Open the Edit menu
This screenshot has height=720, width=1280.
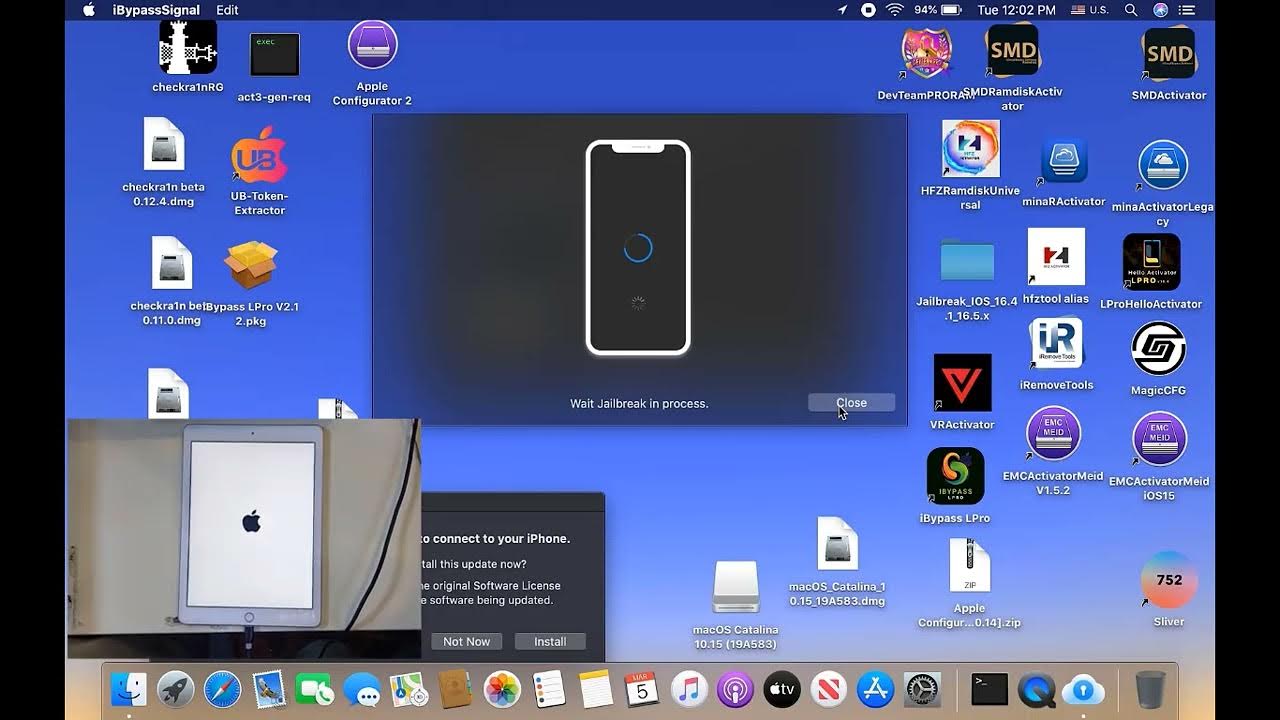click(227, 10)
